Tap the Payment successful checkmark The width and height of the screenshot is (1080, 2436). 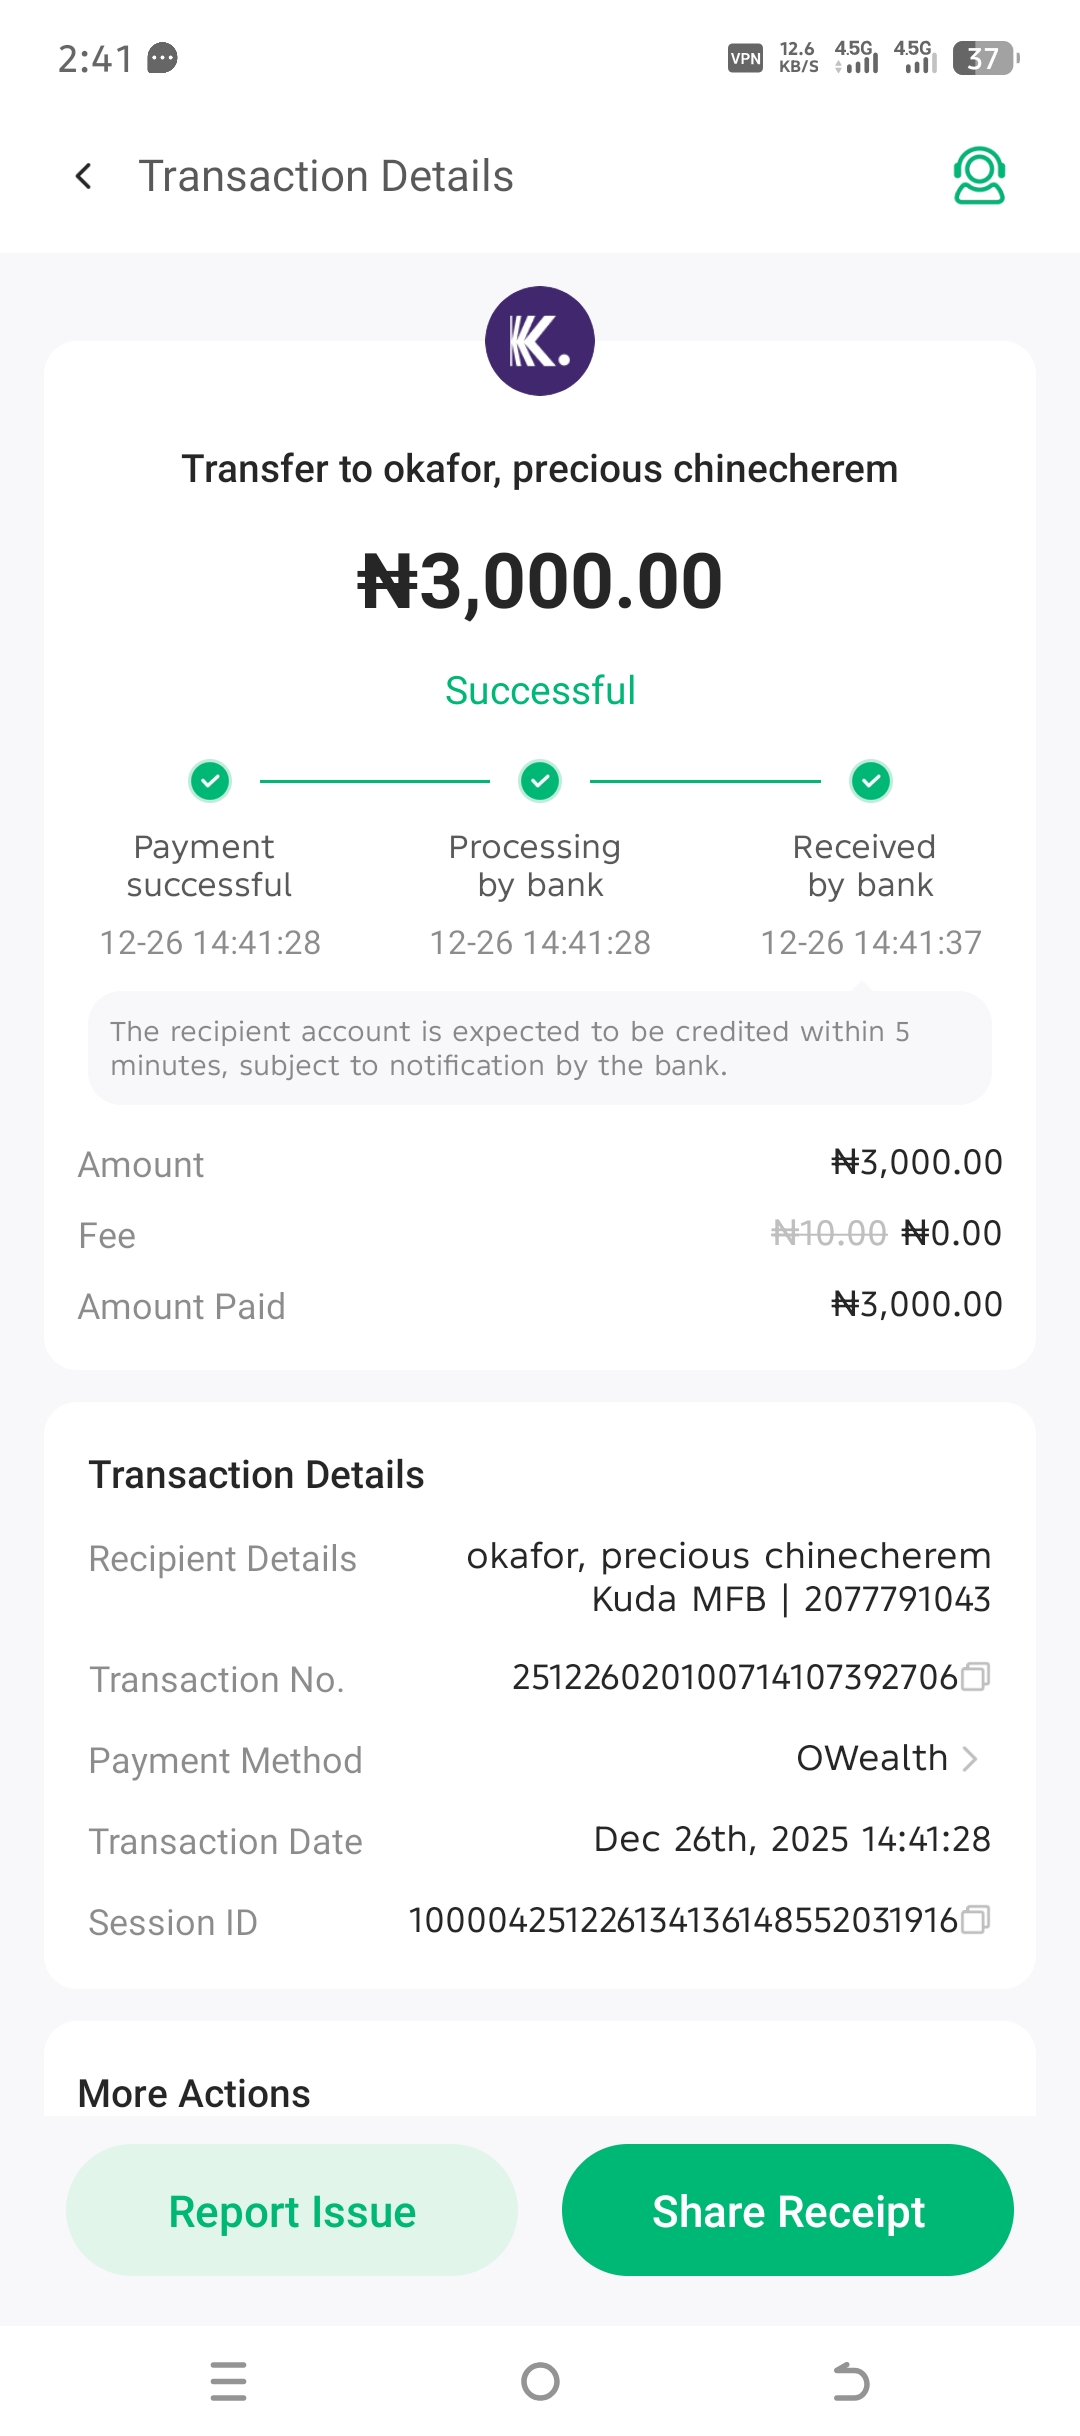coord(210,781)
